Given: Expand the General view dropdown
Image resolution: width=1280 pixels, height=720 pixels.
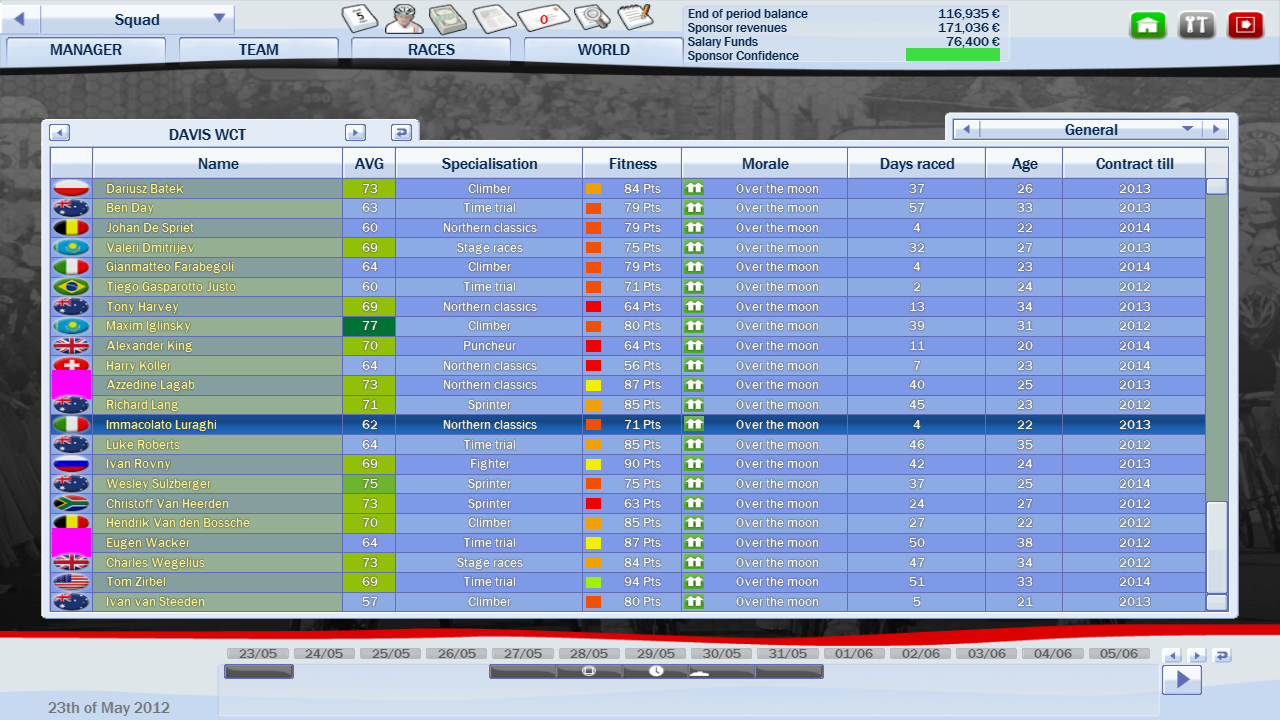Looking at the screenshot, I should [1187, 129].
